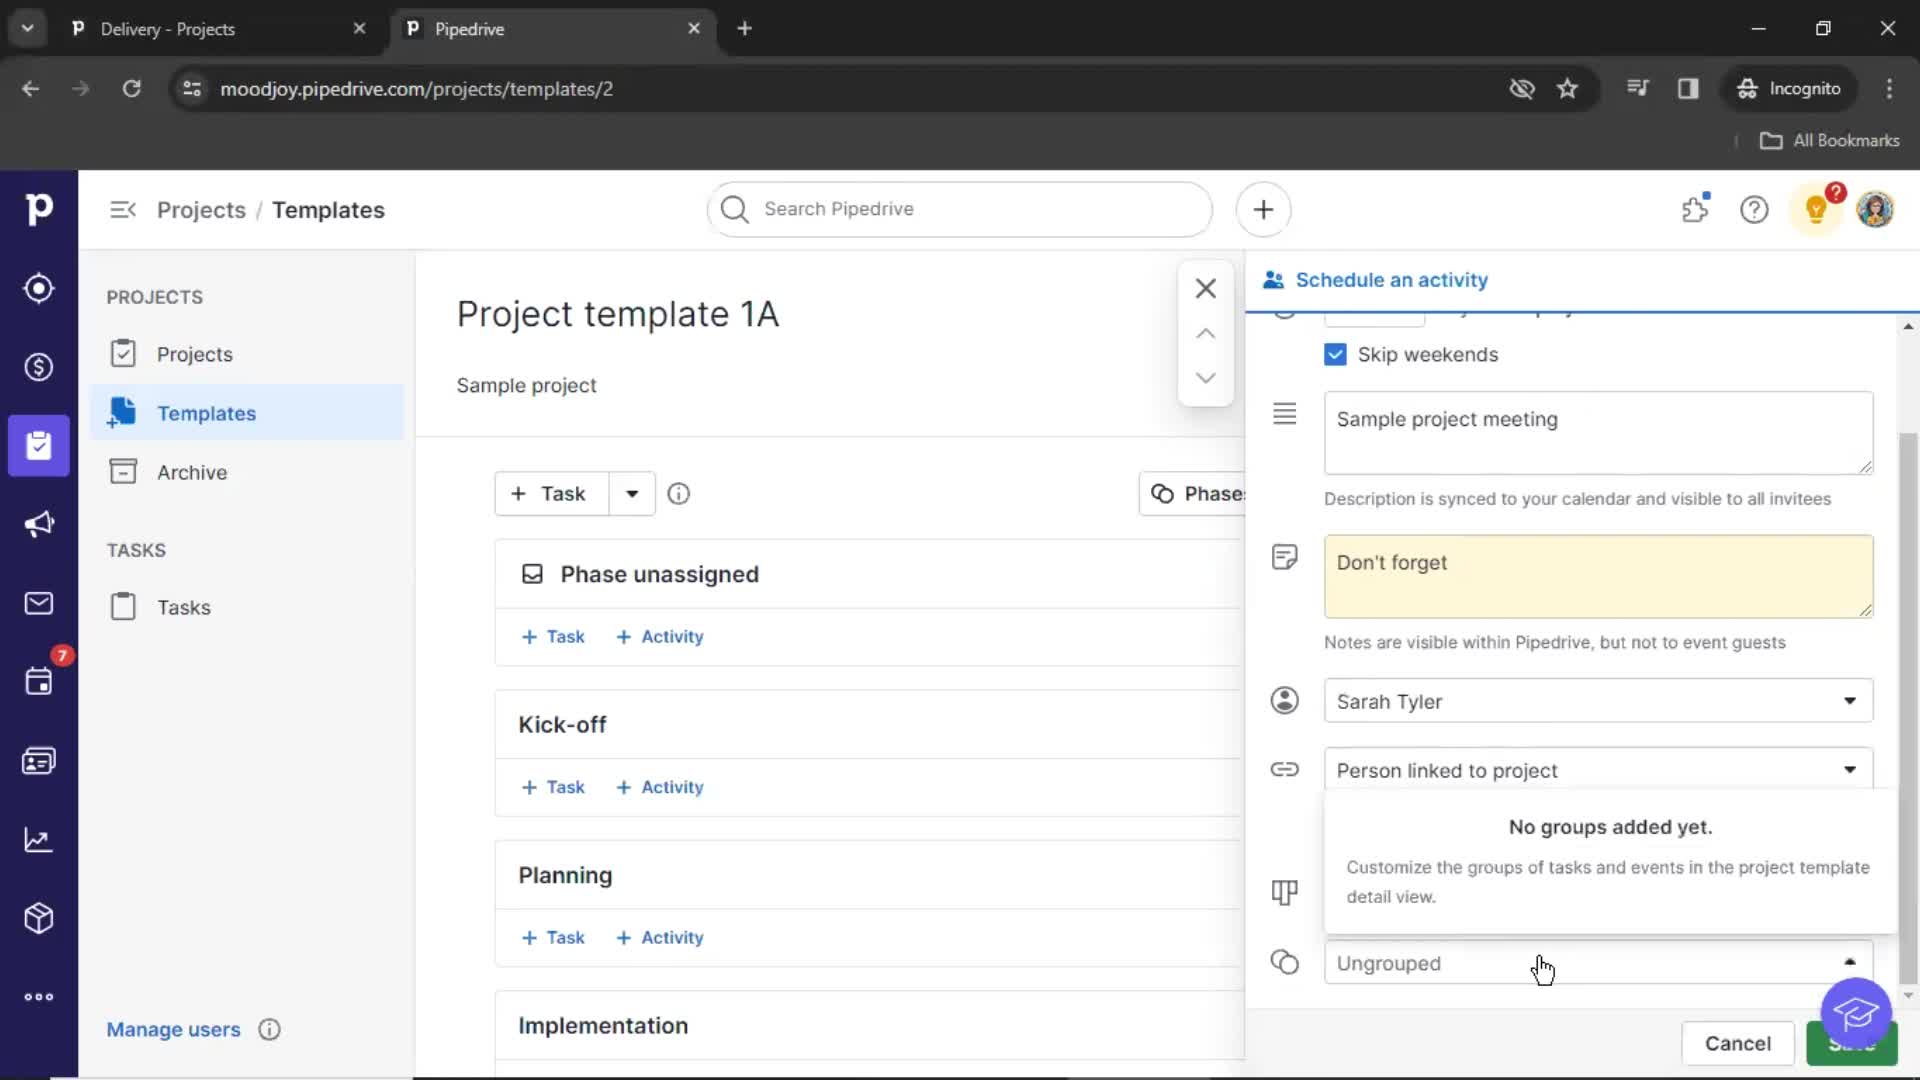
Task: Click the Cancel button
Action: pos(1738,1043)
